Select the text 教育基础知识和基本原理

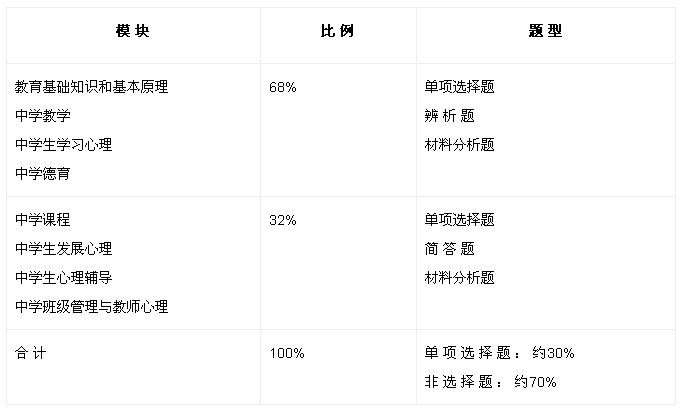92,87
